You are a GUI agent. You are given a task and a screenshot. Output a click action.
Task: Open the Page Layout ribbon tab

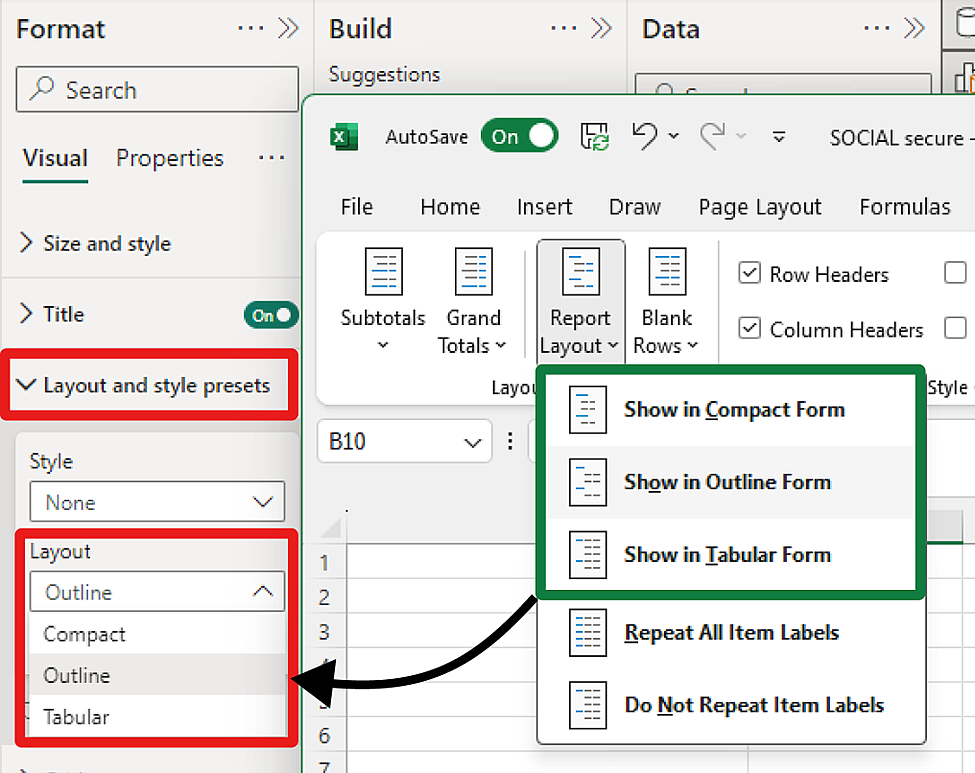click(760, 207)
